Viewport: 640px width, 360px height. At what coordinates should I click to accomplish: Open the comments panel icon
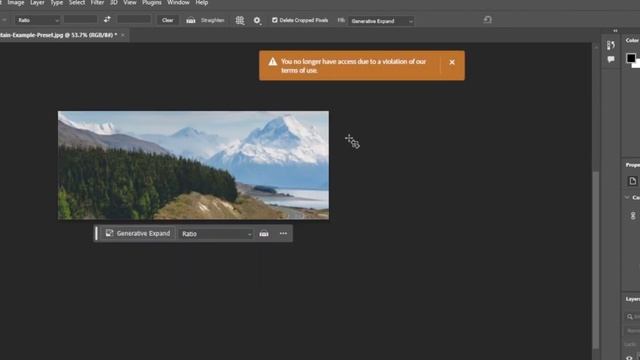[x=611, y=59]
